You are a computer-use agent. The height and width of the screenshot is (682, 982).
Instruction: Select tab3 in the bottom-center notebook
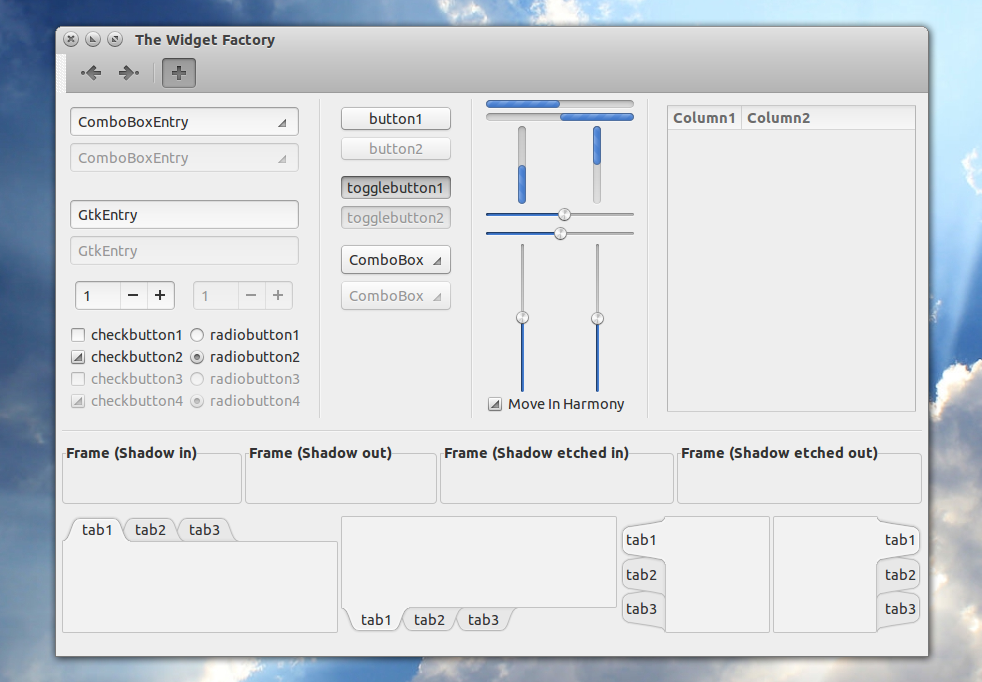(483, 619)
